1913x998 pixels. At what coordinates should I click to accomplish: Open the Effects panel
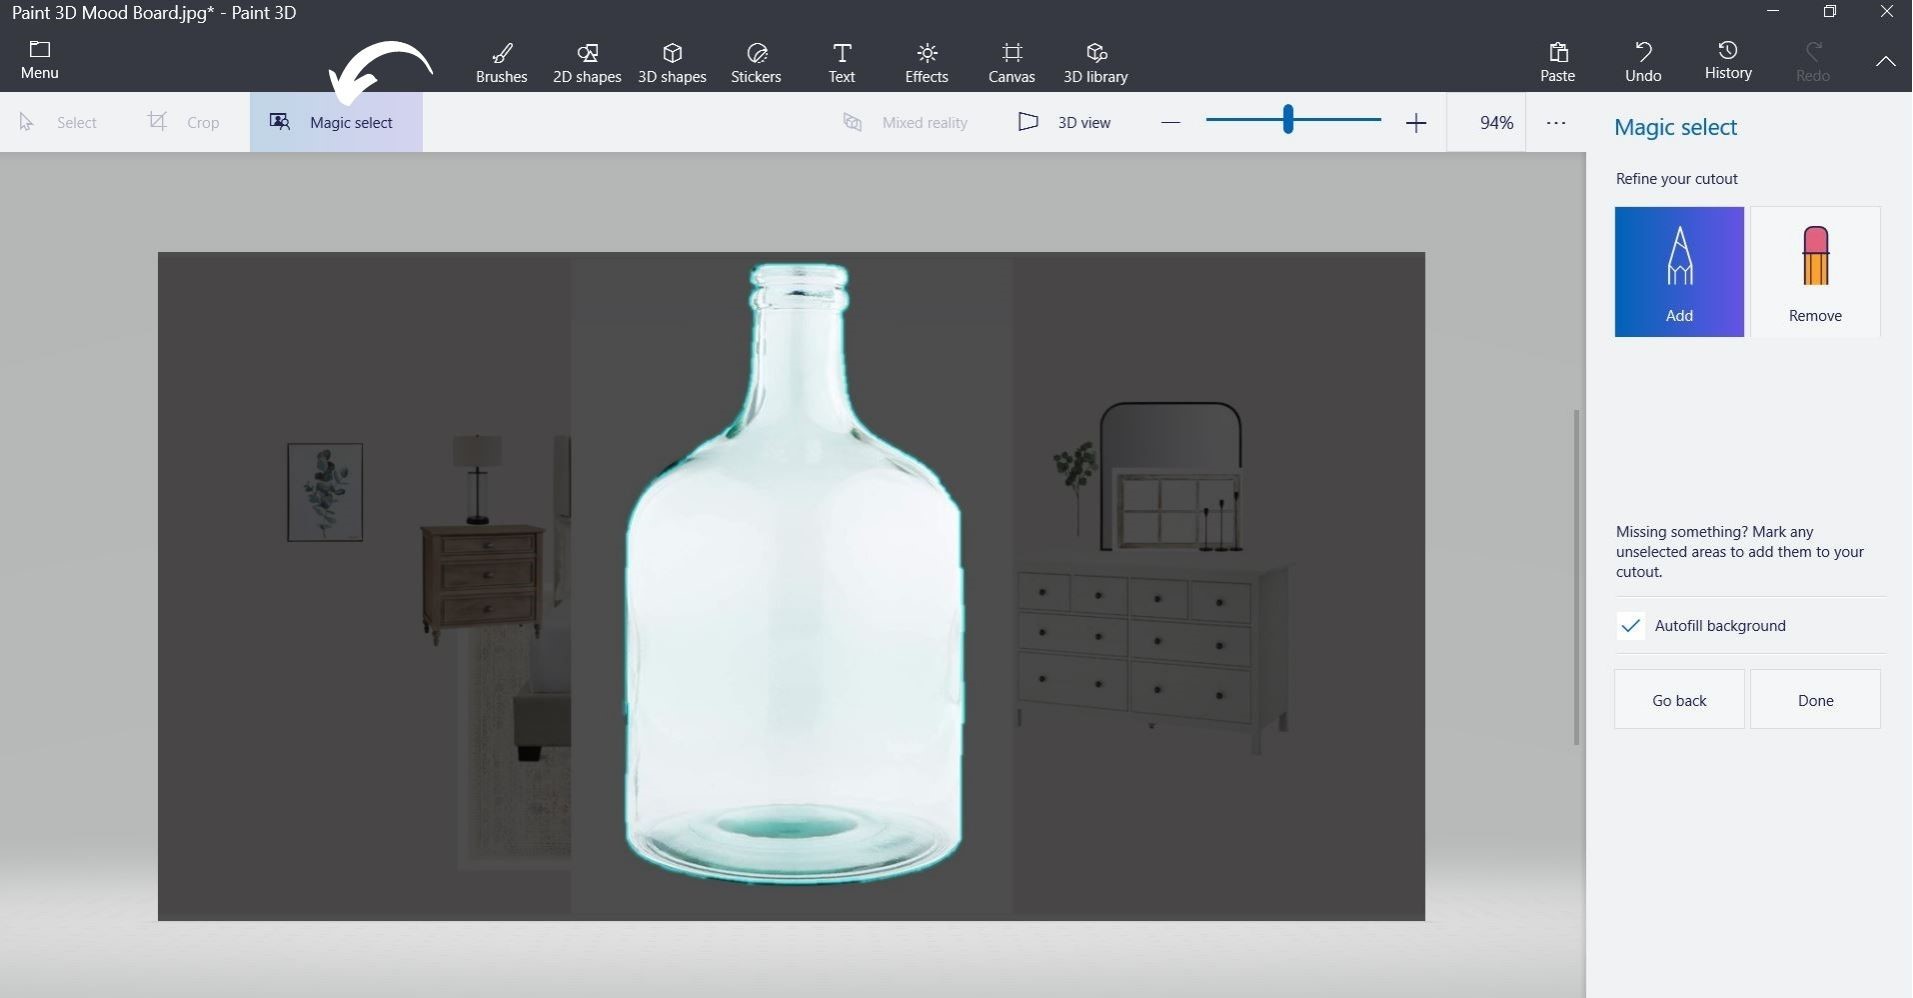point(927,62)
